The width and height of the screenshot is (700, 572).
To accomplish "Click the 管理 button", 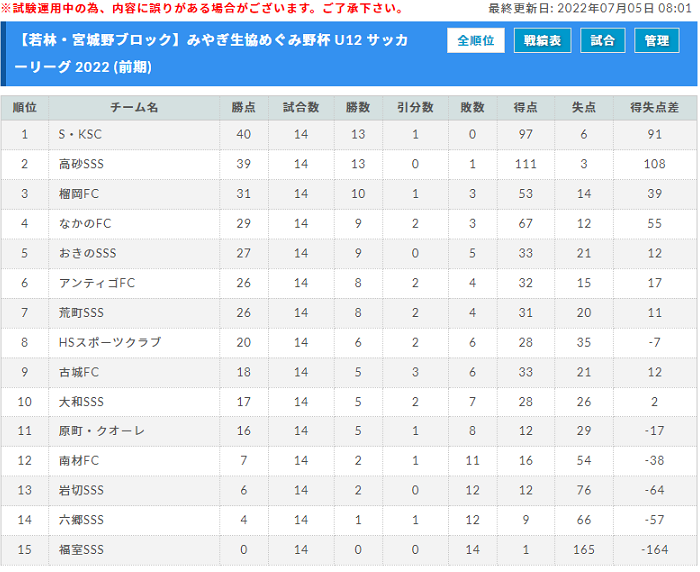I will [x=657, y=41].
